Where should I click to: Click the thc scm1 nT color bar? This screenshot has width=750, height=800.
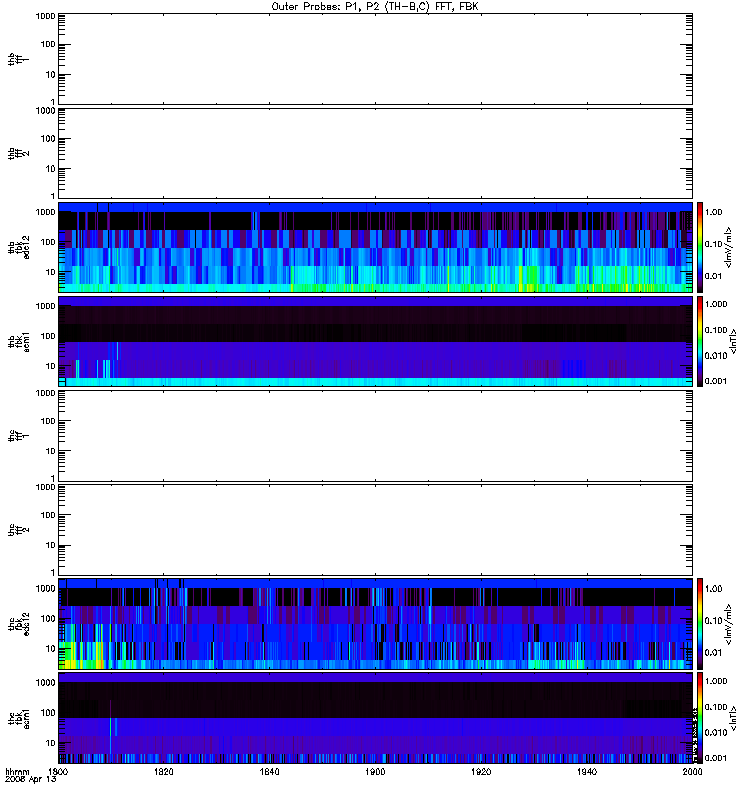(x=700, y=718)
